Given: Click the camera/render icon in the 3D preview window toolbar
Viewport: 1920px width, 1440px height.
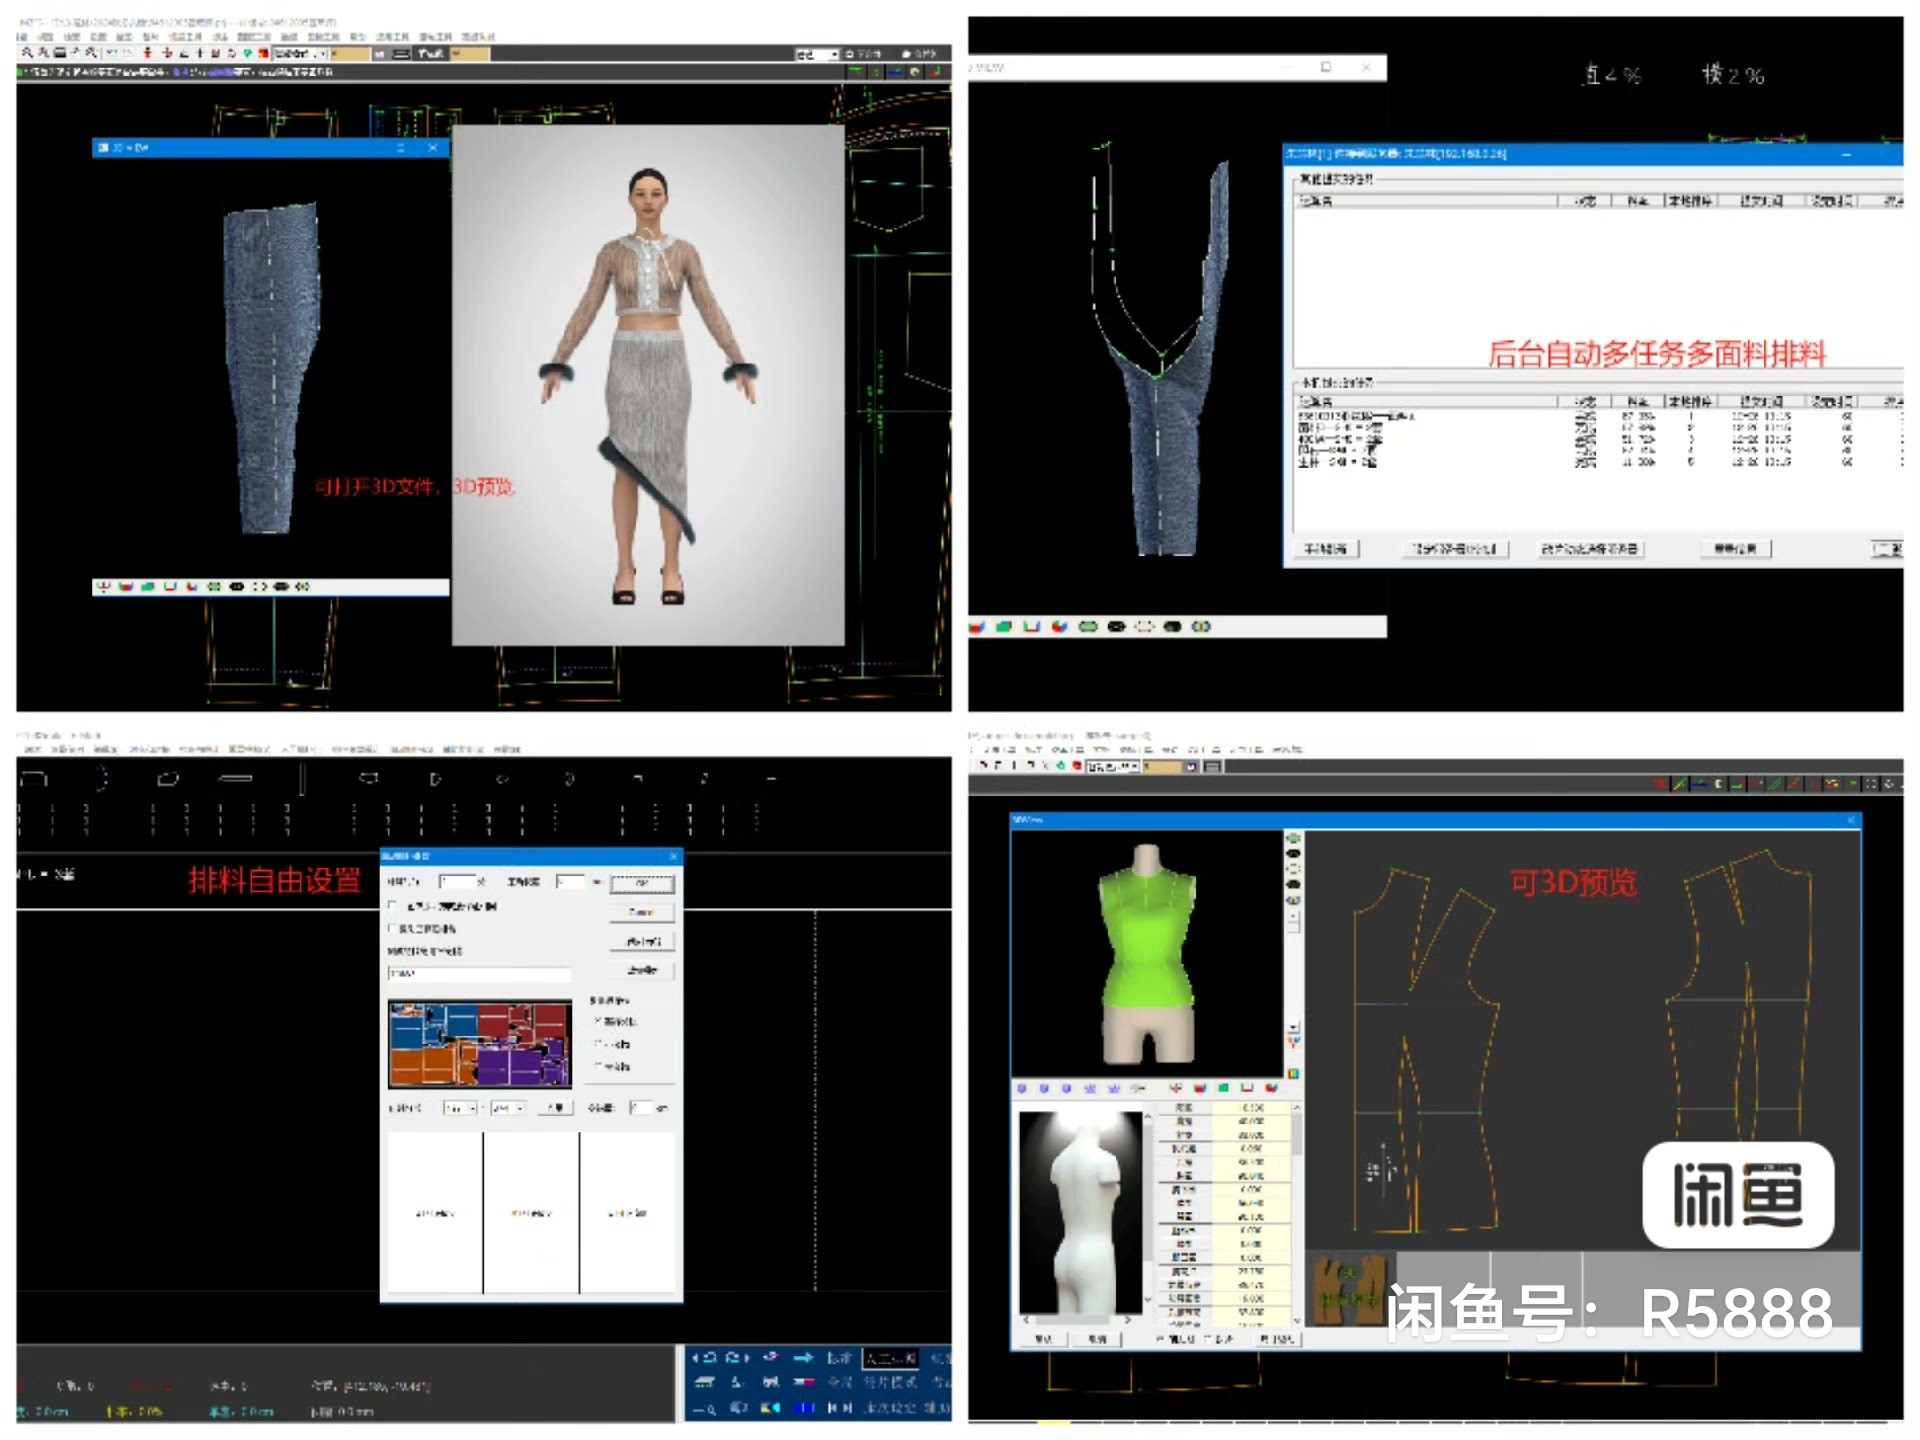Looking at the screenshot, I should tap(1137, 1088).
